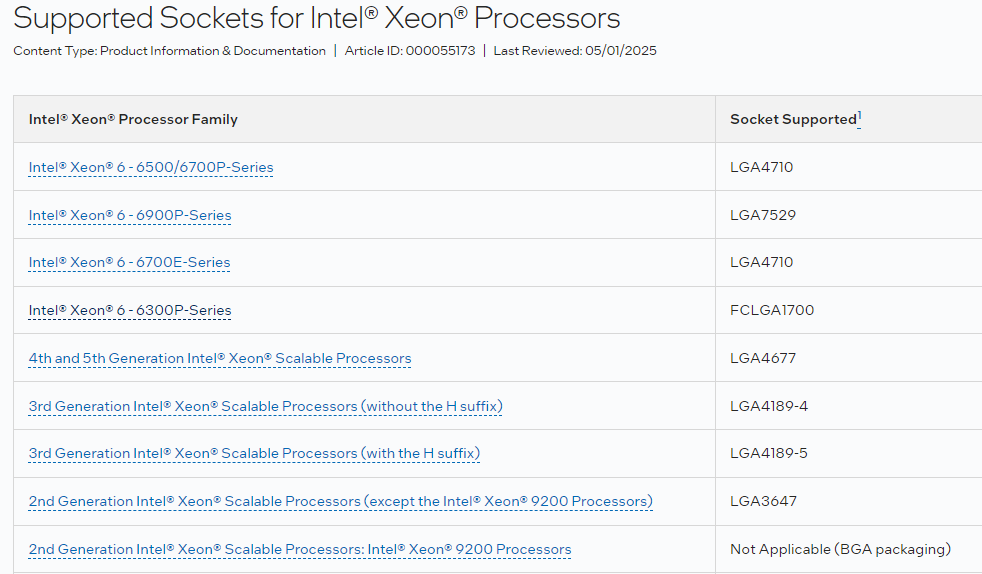982x574 pixels.
Task: Click the Socket Supported column header
Action: click(x=793, y=119)
